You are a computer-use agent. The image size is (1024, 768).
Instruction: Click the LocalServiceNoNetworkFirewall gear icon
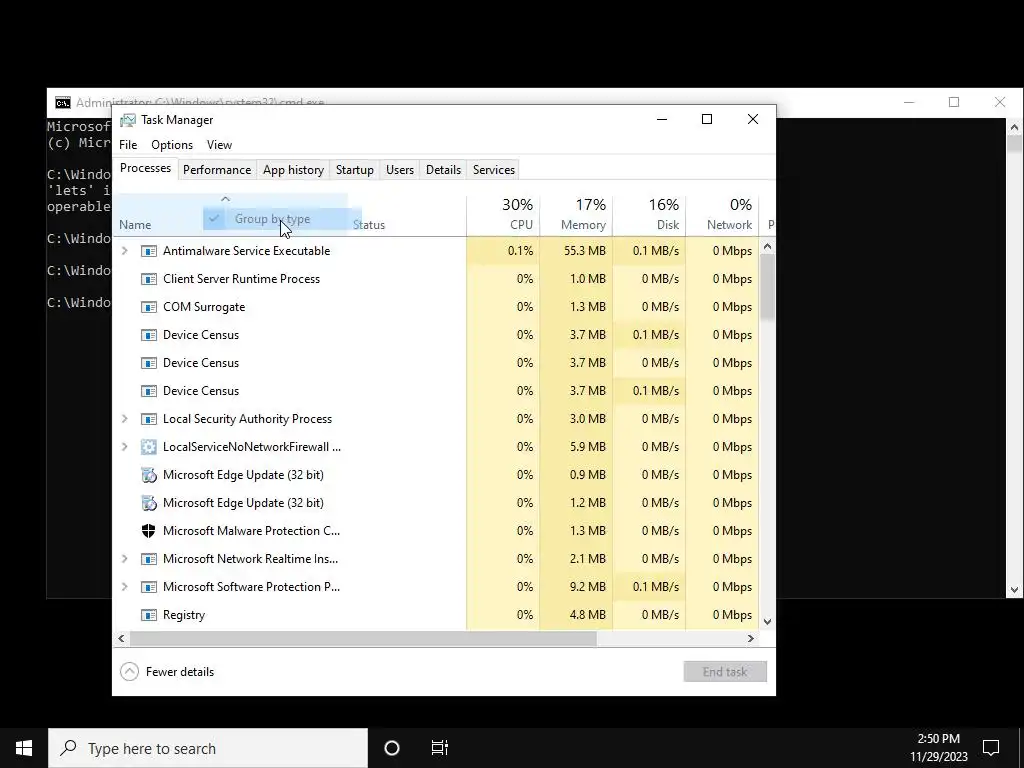coord(149,447)
